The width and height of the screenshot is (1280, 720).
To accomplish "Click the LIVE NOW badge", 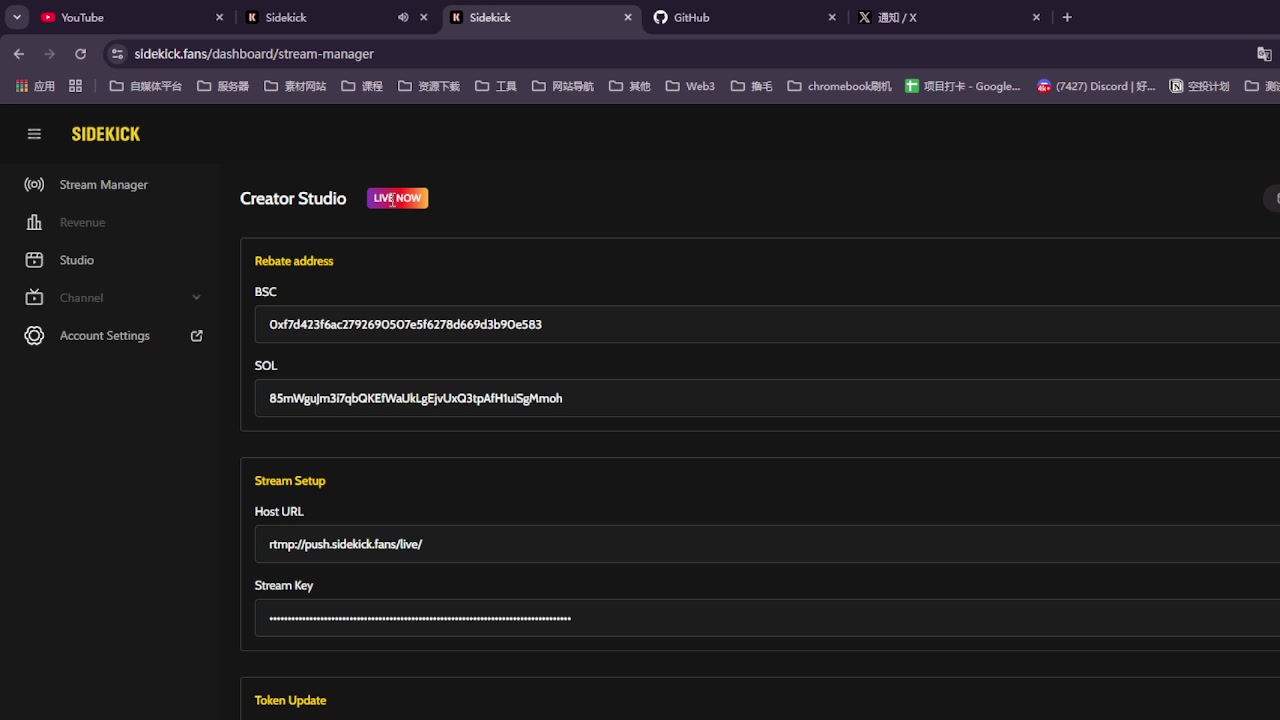I will click(x=397, y=198).
